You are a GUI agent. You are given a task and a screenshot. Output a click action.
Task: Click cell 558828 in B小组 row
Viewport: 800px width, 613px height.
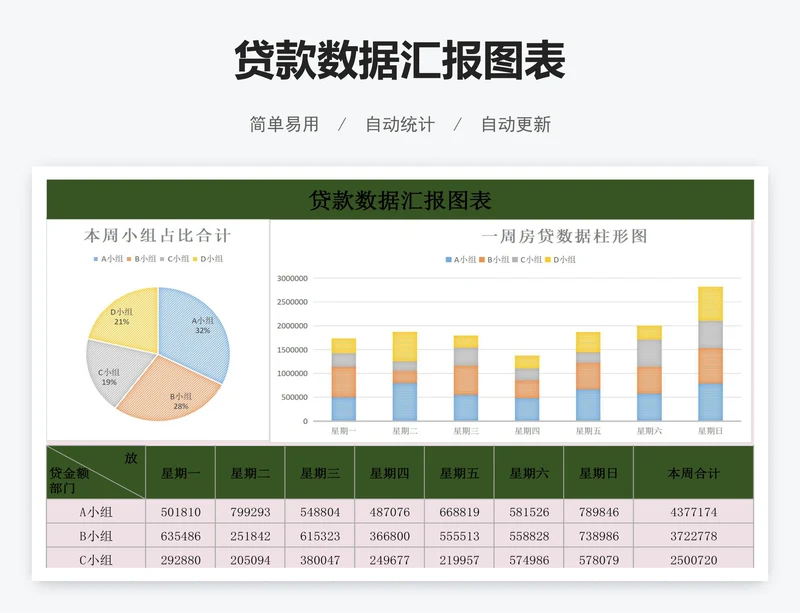(529, 536)
